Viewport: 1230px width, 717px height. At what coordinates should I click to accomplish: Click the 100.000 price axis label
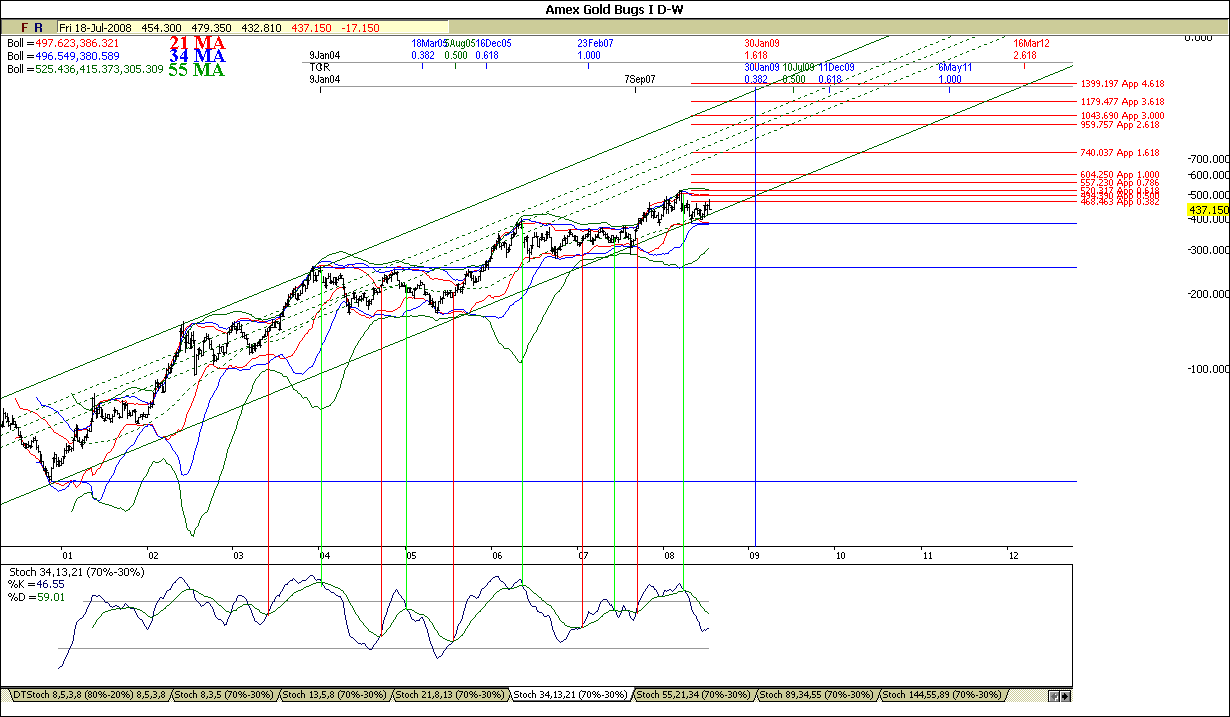tap(1206, 369)
